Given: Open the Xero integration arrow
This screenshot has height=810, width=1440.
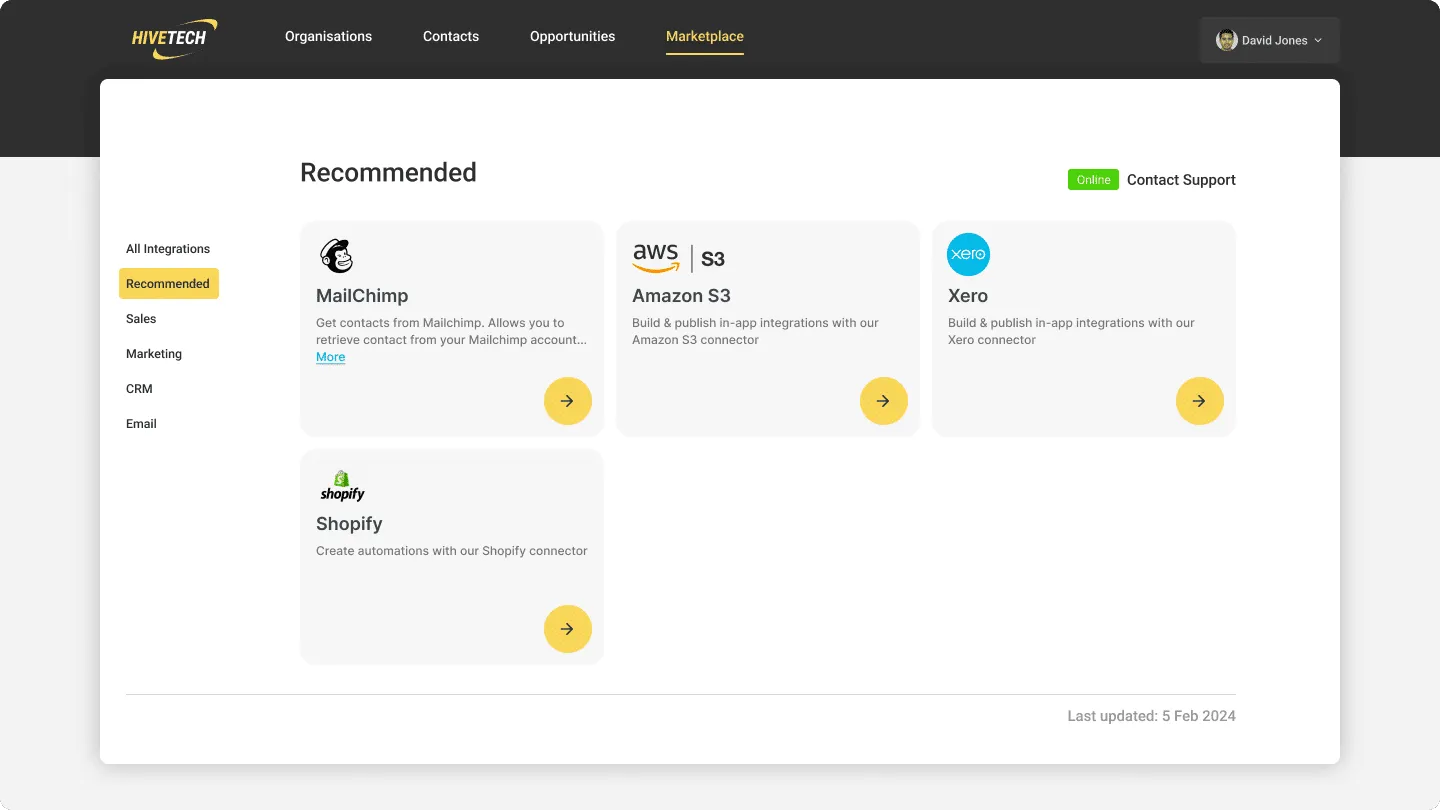Looking at the screenshot, I should [x=1199, y=400].
